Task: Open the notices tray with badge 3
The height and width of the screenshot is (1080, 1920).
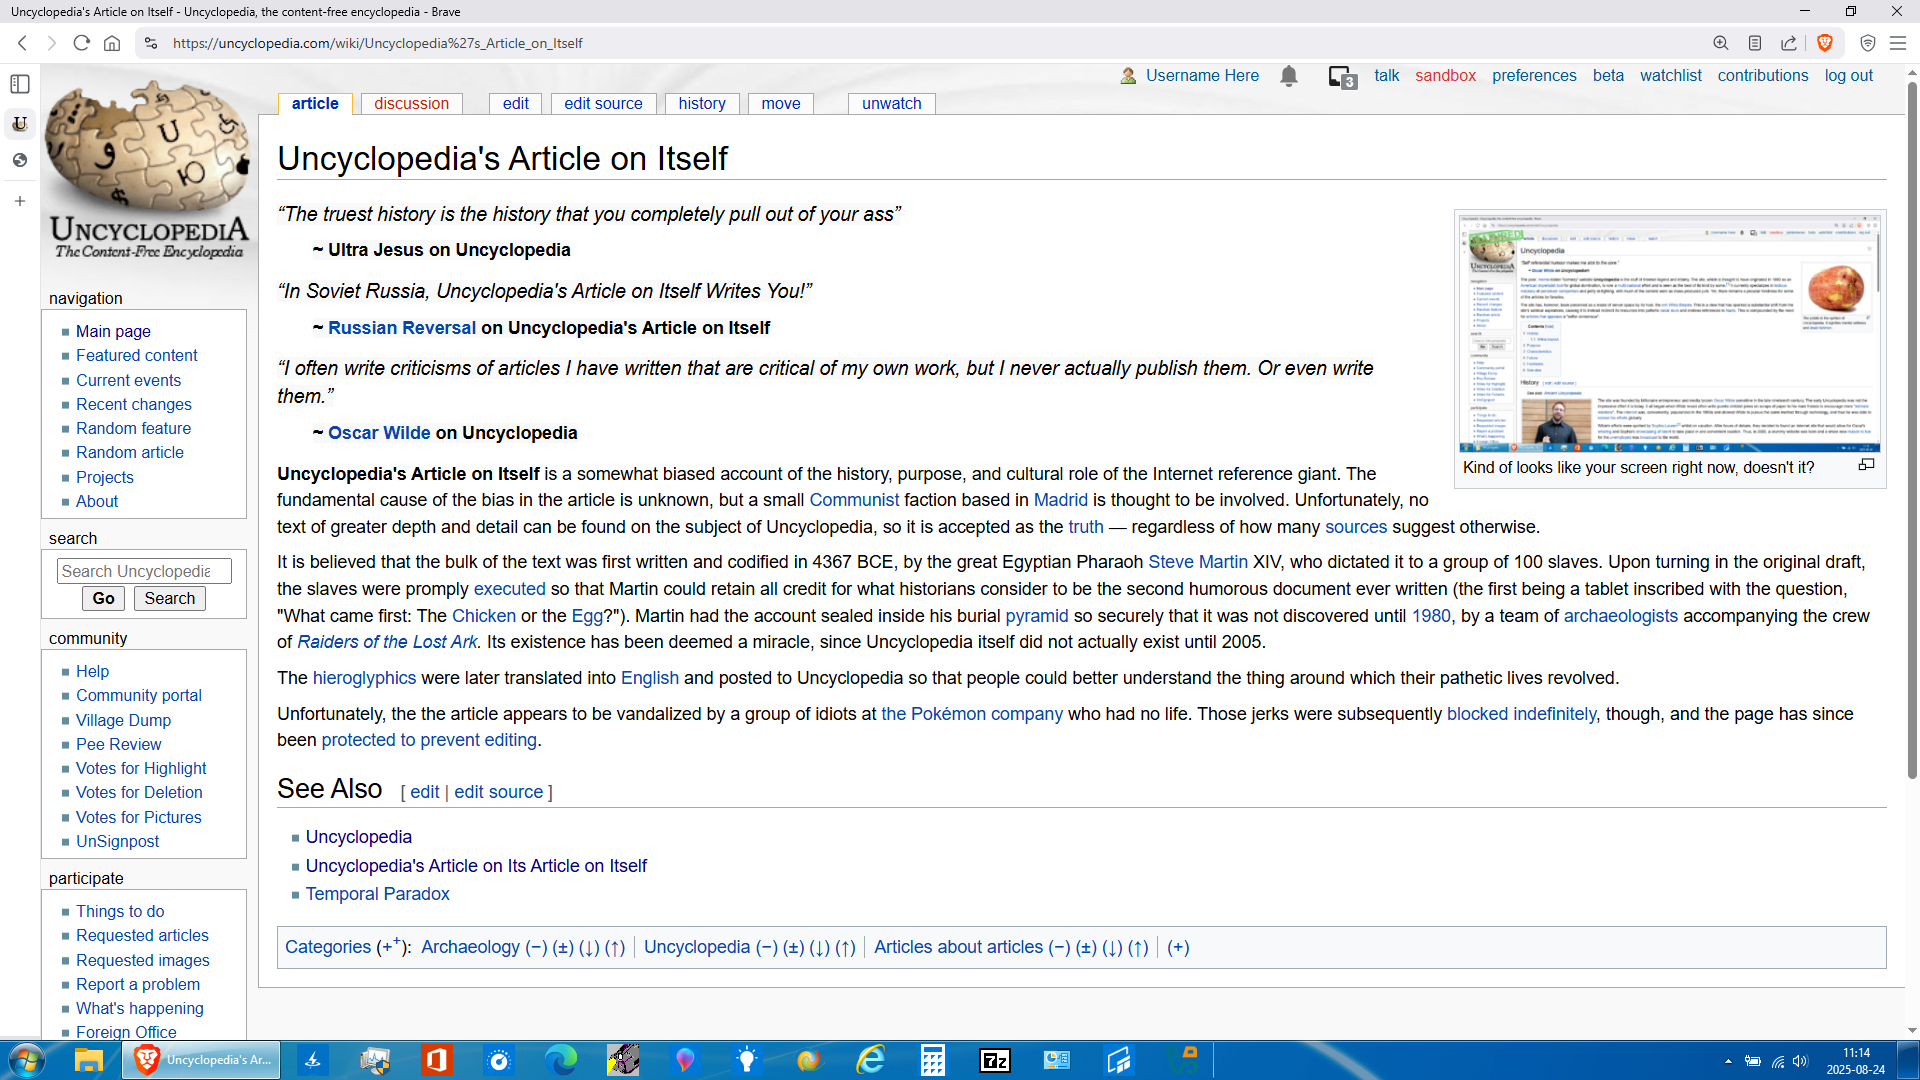Action: point(1342,77)
